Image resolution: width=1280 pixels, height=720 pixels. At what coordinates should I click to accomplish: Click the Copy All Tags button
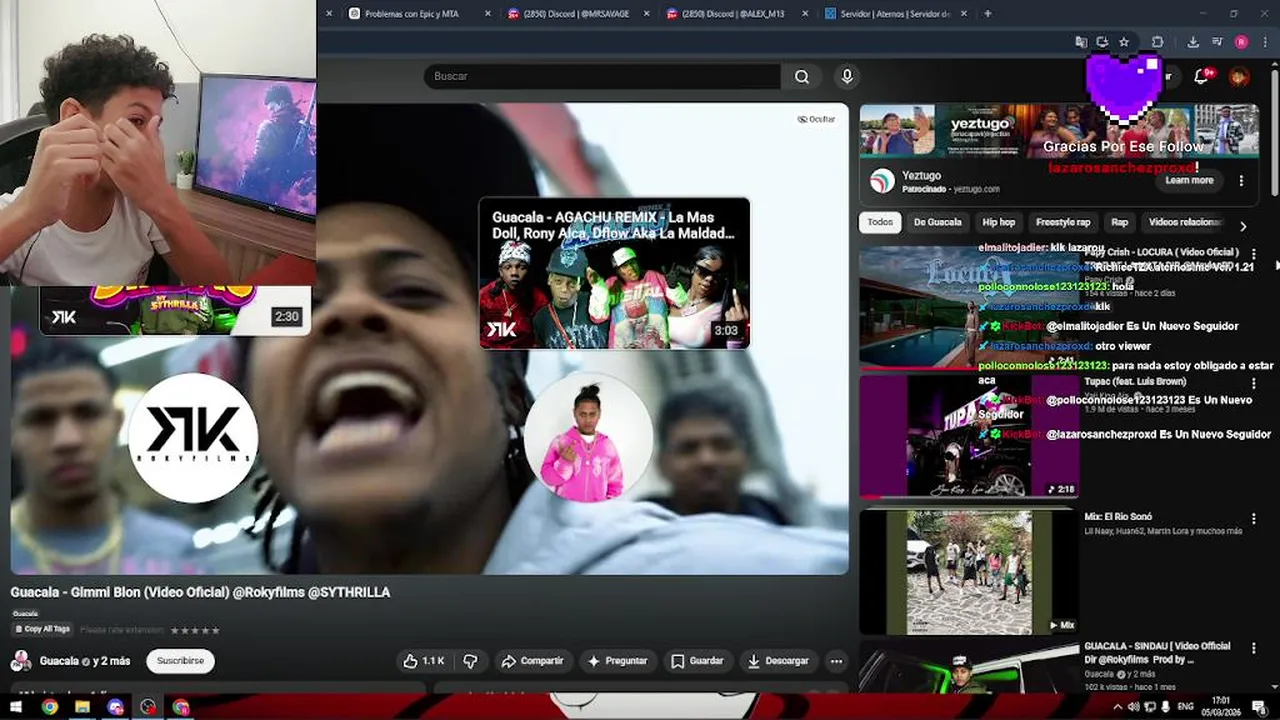tap(42, 629)
